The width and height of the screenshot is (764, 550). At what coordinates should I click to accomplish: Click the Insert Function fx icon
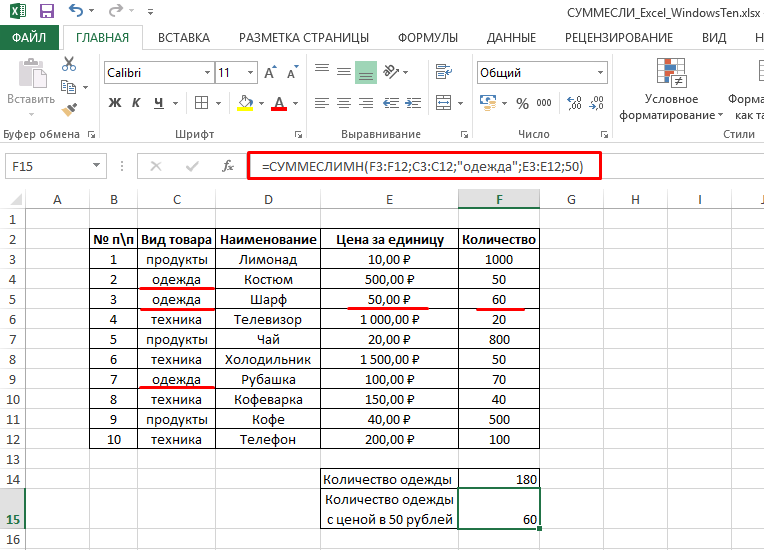pos(228,166)
